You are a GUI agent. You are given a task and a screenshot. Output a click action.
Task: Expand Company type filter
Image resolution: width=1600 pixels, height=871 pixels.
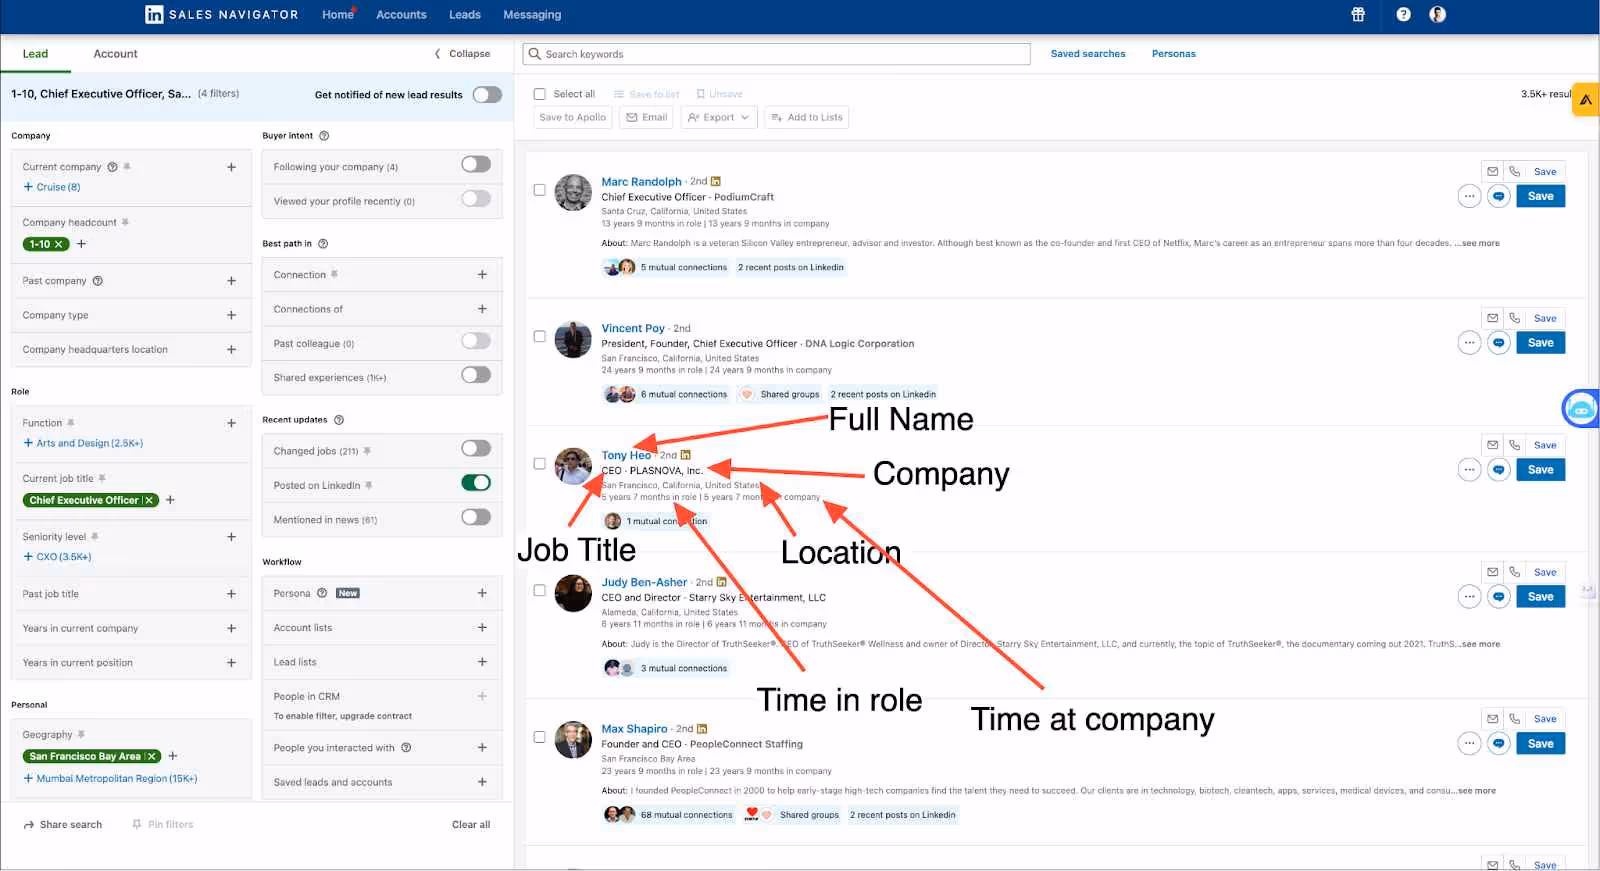pyautogui.click(x=231, y=315)
